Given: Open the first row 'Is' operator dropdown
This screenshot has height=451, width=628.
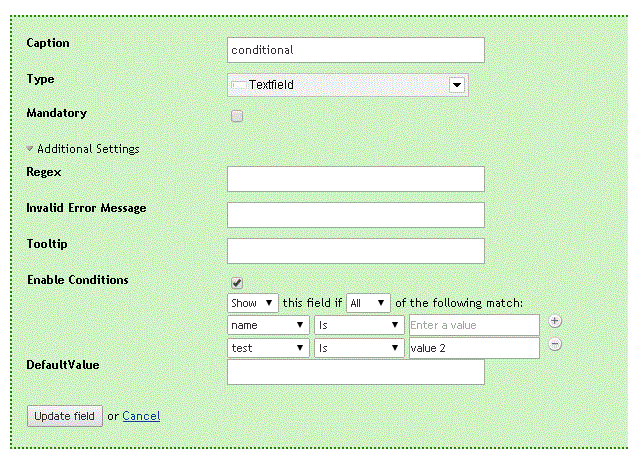Looking at the screenshot, I should click(358, 325).
